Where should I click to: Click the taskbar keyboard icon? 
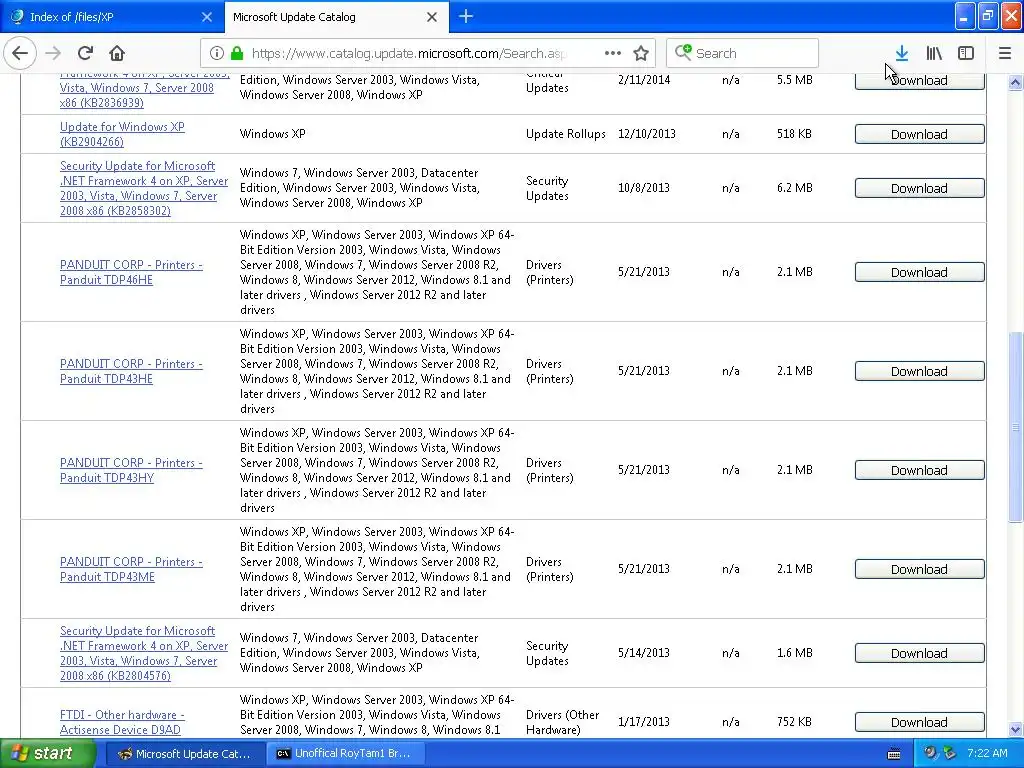894,754
